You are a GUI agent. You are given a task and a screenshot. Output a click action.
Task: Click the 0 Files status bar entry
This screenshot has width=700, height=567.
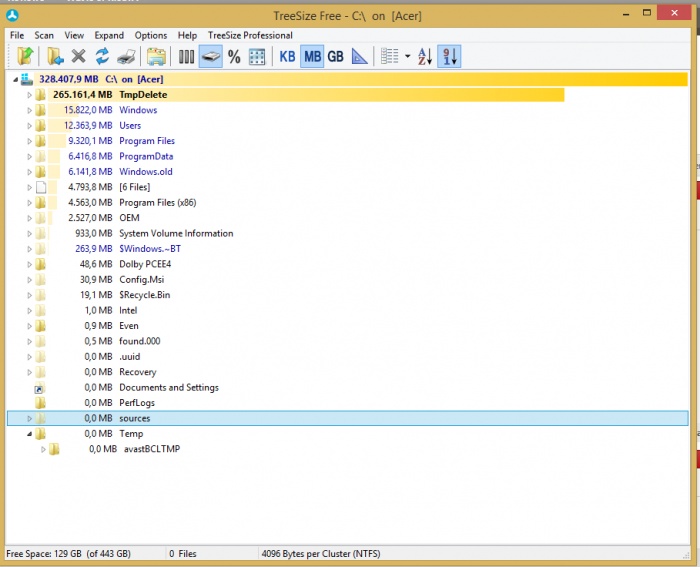click(x=183, y=554)
